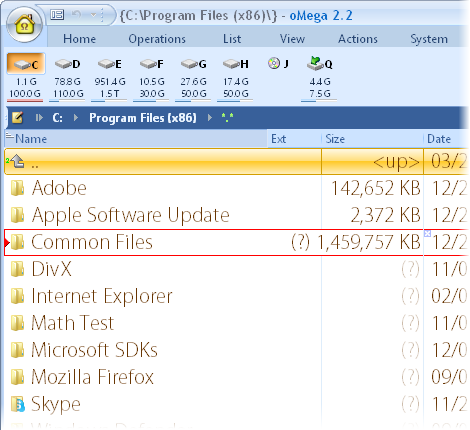The width and height of the screenshot is (470, 430).
Task: Switch to drive E
Action: 110,64
